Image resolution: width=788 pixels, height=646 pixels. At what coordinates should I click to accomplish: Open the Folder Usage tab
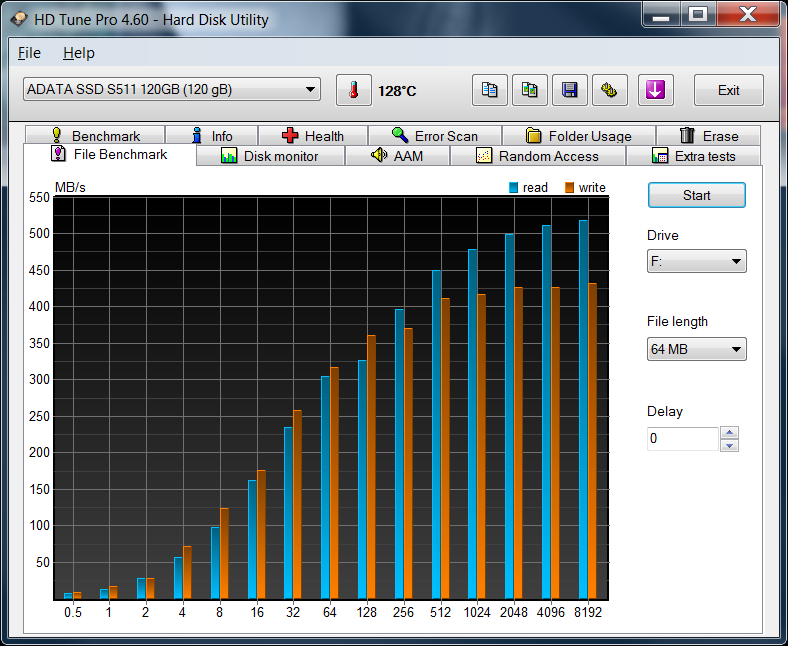click(578, 136)
